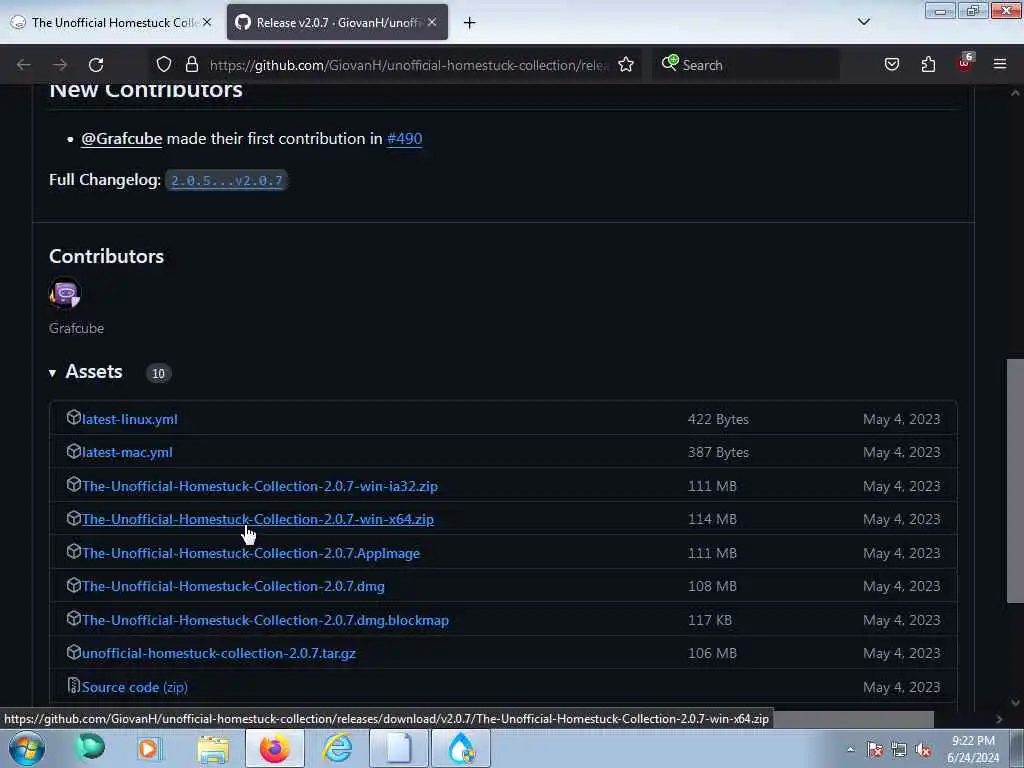
Task: Click the vertical page scrollbar thumb
Action: (x=1015, y=481)
